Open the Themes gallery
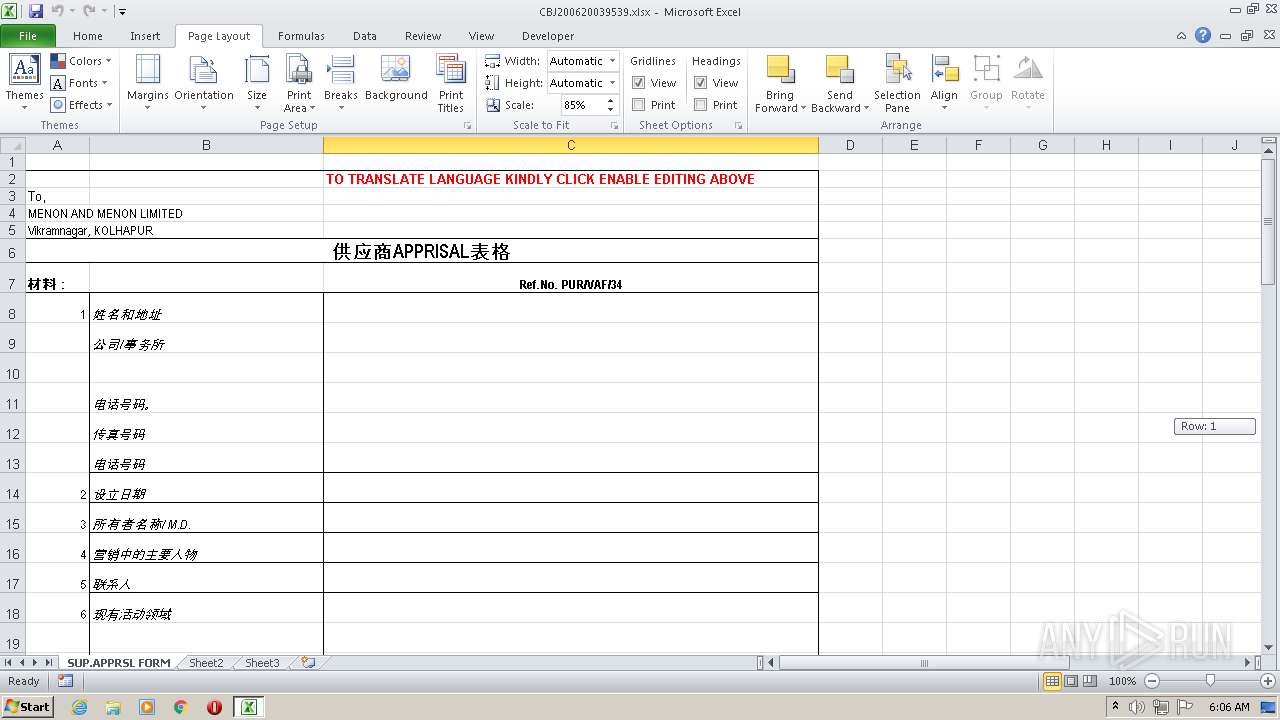This screenshot has width=1280, height=720. coord(24,83)
